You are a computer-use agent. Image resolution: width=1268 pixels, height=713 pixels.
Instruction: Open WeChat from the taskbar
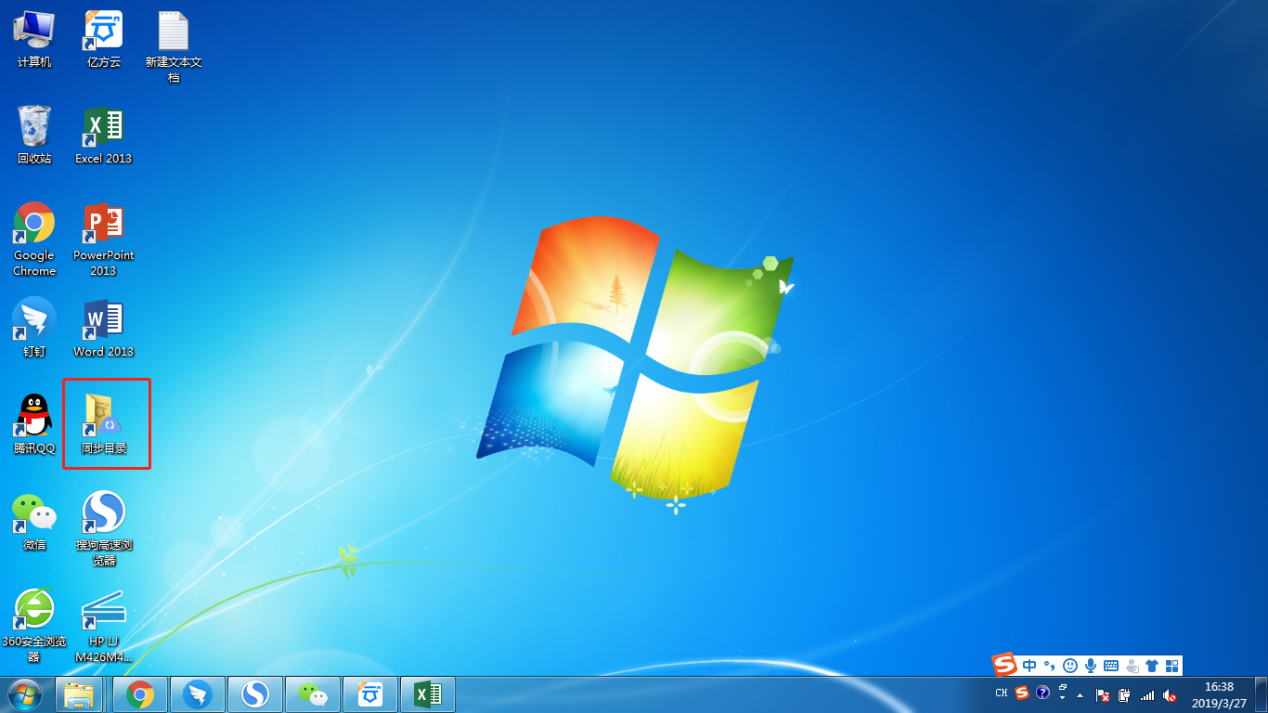pos(313,694)
